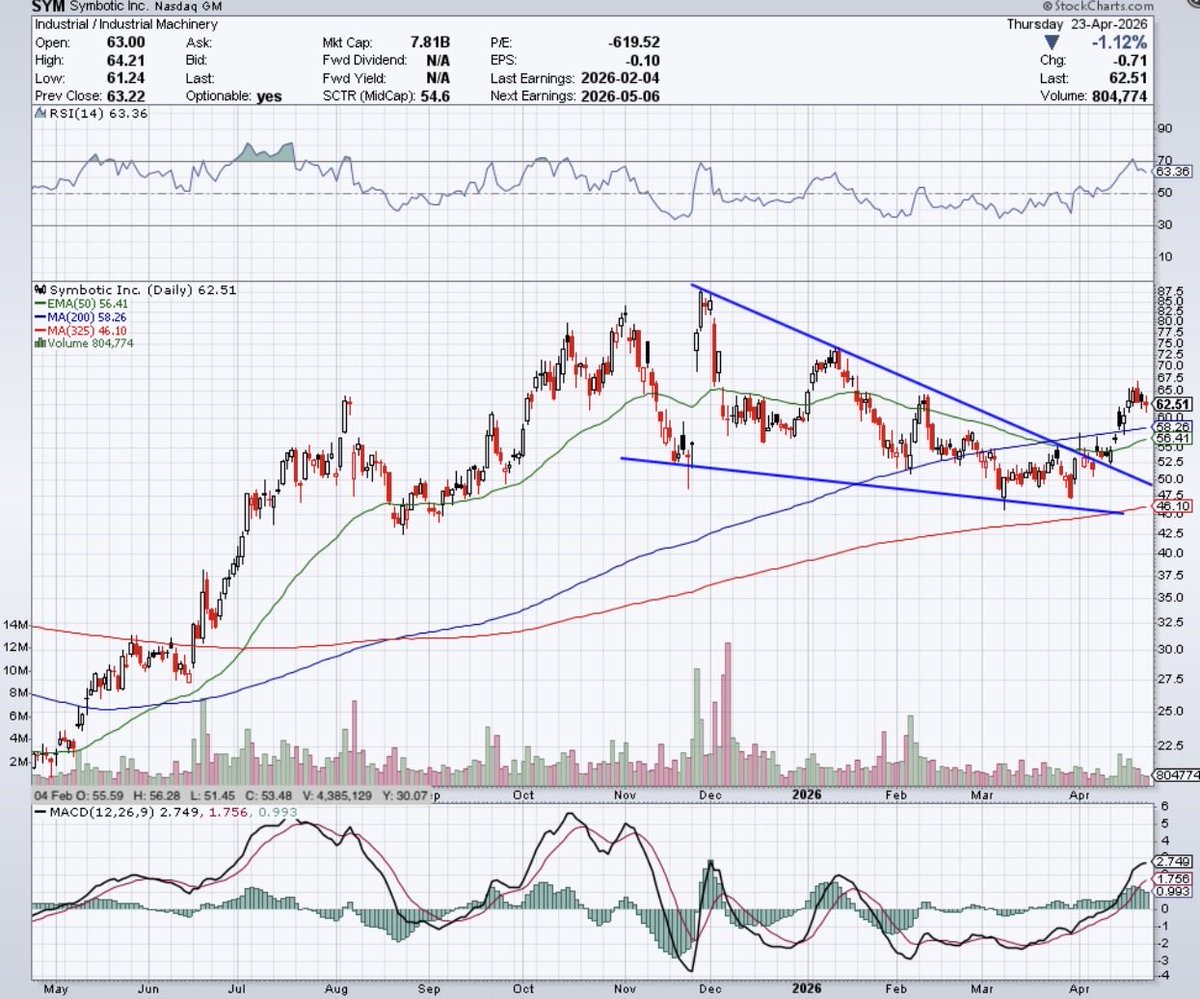Screen dimensions: 1200x999
Task: Click the candlestick icon beside Symbotic Inc. (Daily)
Action: click(40, 289)
